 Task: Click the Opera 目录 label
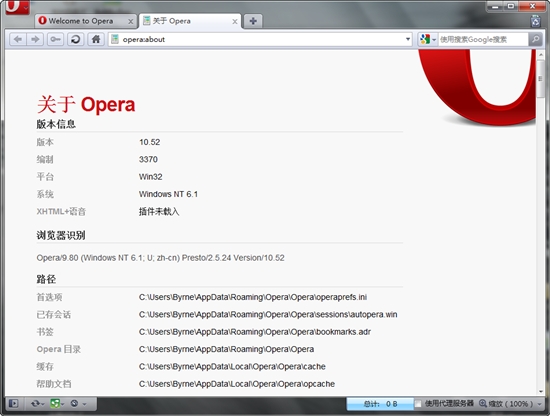59,349
